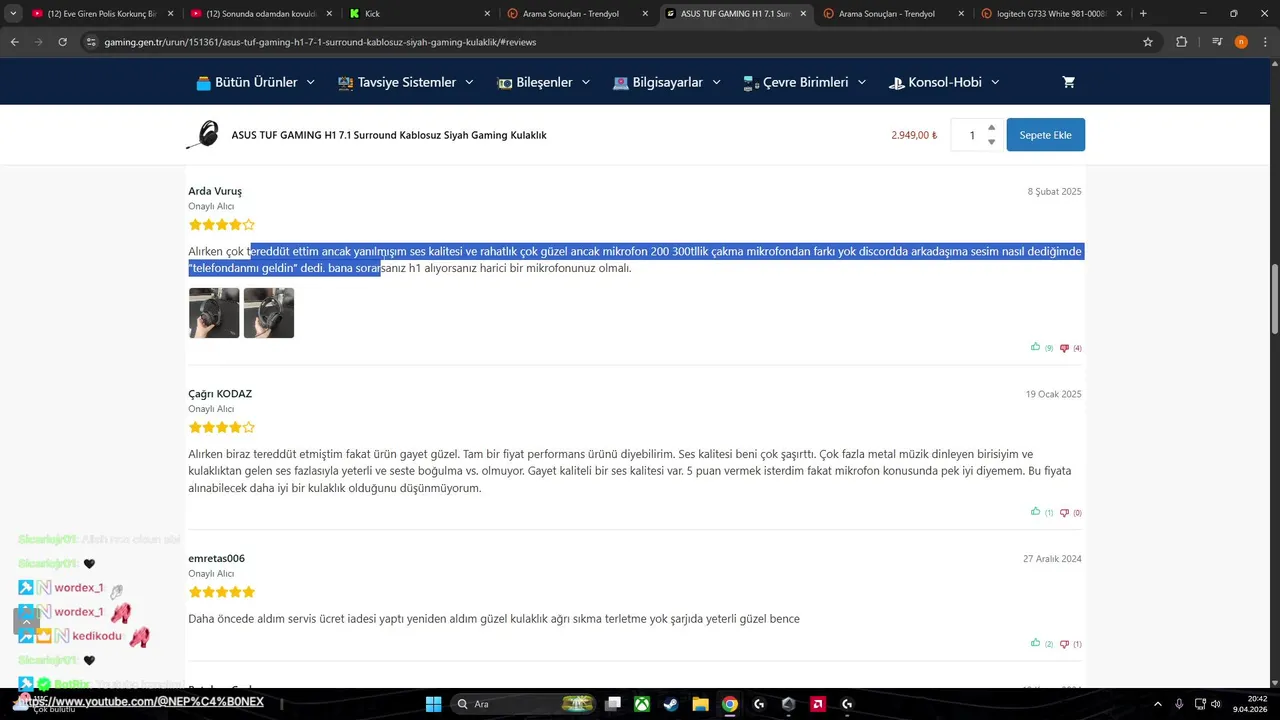The height and width of the screenshot is (720, 1280).
Task: Expand the Tavsiye Sistemler menu
Action: tap(406, 82)
